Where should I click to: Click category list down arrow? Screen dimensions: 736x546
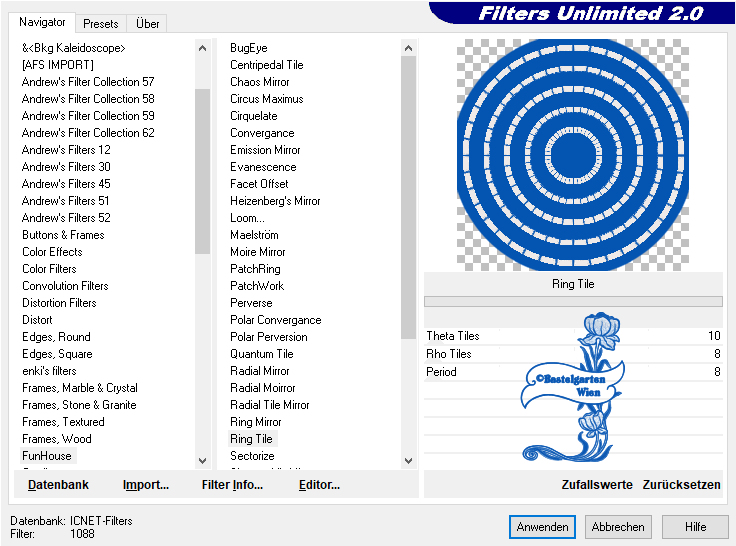202,461
